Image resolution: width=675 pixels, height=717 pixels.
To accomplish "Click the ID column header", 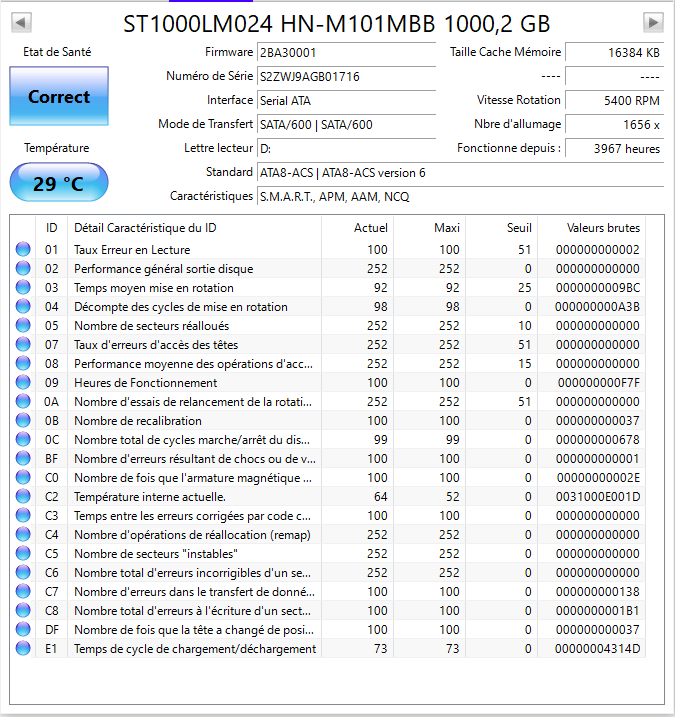I will pos(51,227).
